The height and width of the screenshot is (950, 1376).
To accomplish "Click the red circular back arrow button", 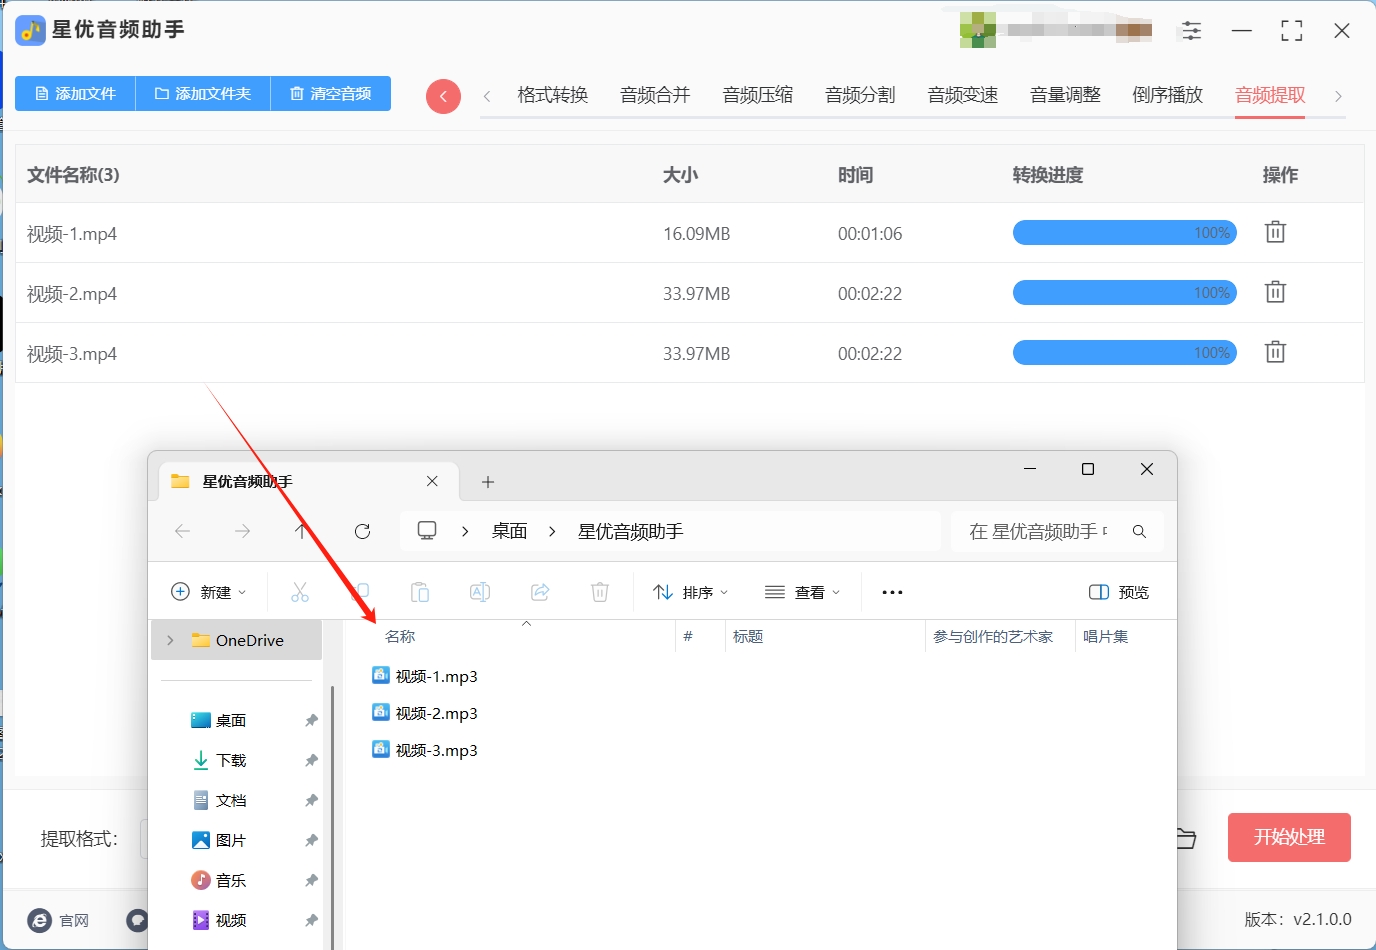I will click(x=443, y=96).
